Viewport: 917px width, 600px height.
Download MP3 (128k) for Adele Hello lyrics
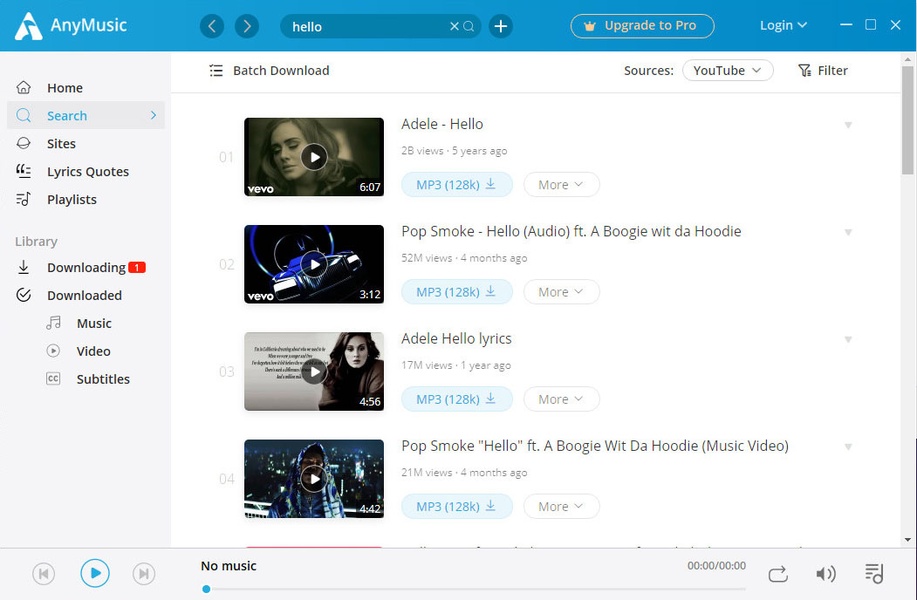click(x=457, y=399)
